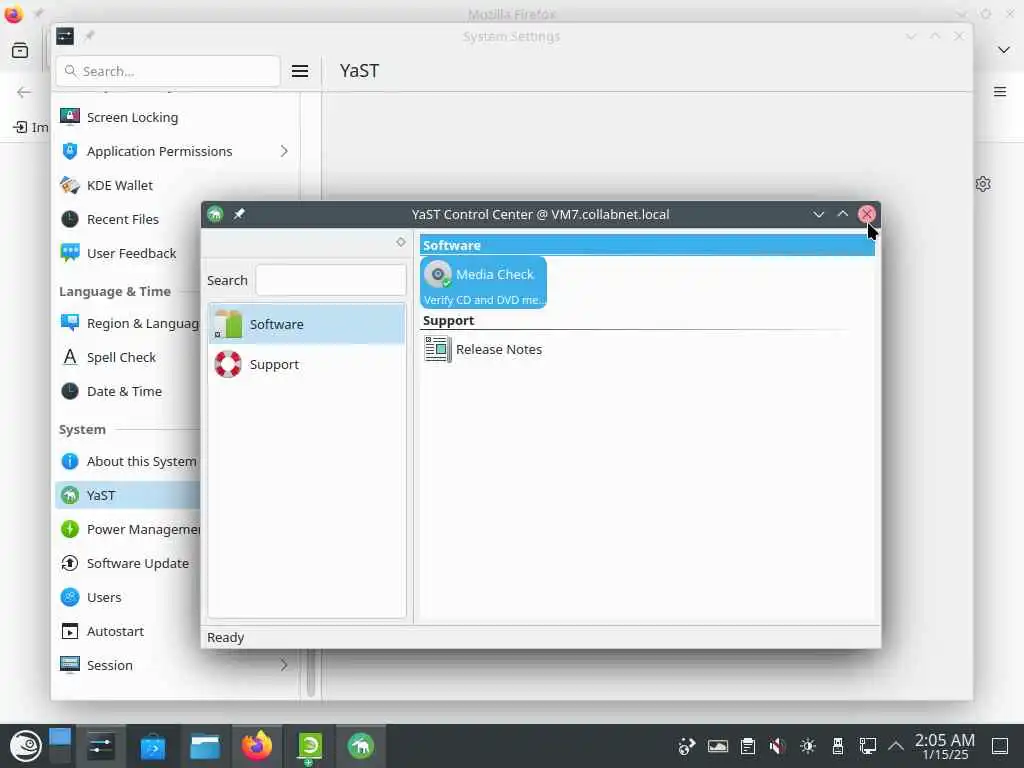Toggle pin on YaST Control Center window

click(x=239, y=214)
